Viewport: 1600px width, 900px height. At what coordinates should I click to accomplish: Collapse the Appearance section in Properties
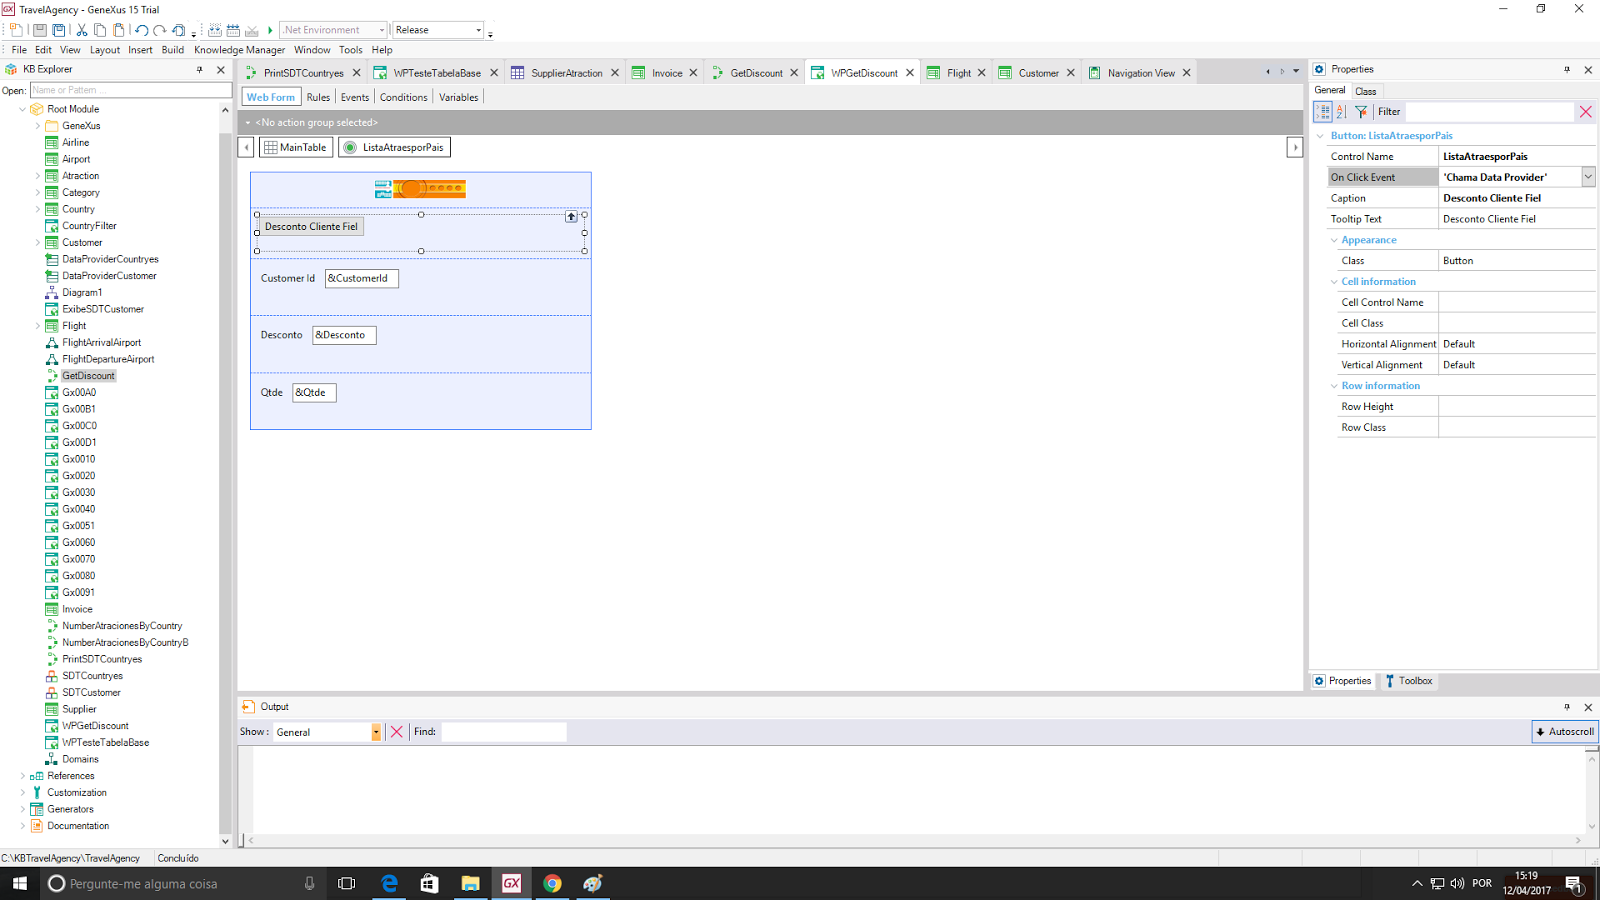pos(1334,240)
